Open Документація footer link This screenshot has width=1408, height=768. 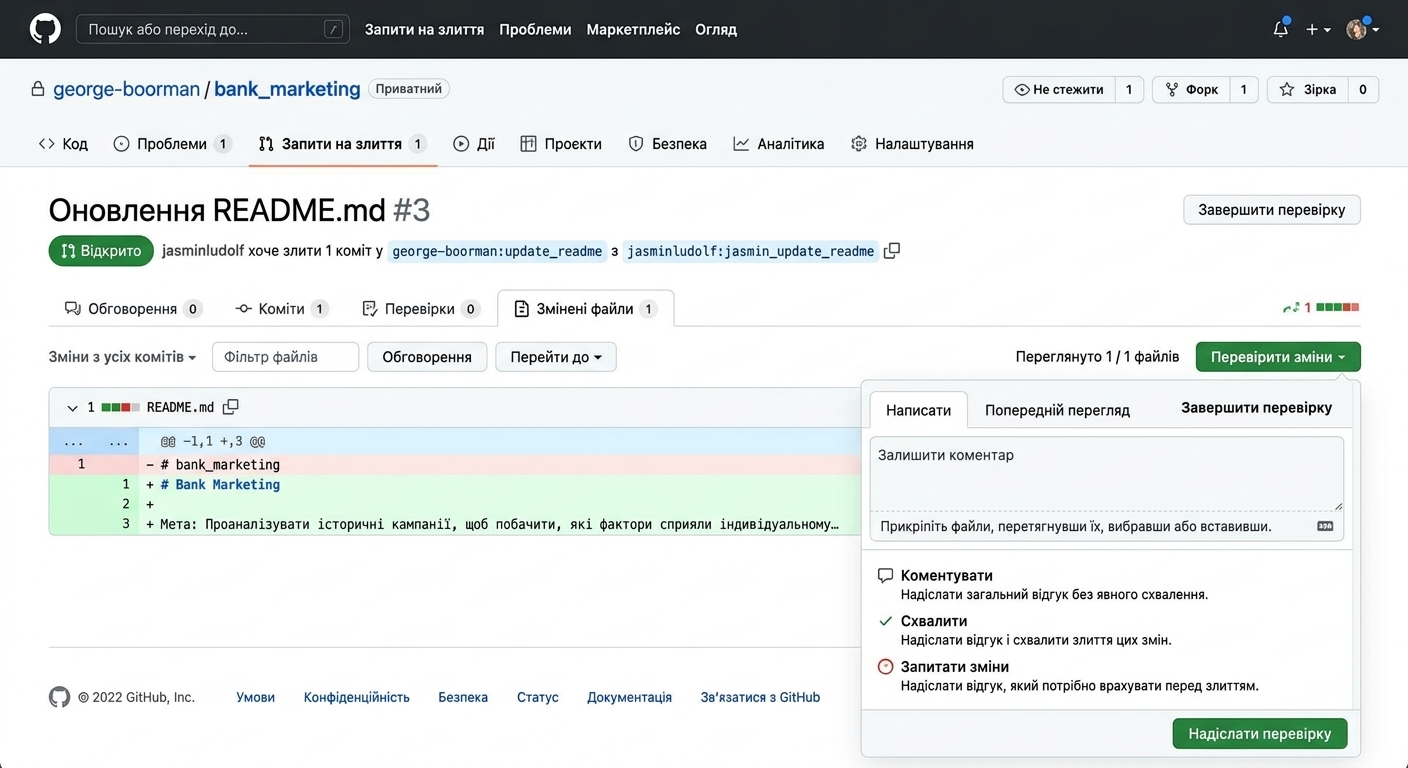pyautogui.click(x=629, y=697)
